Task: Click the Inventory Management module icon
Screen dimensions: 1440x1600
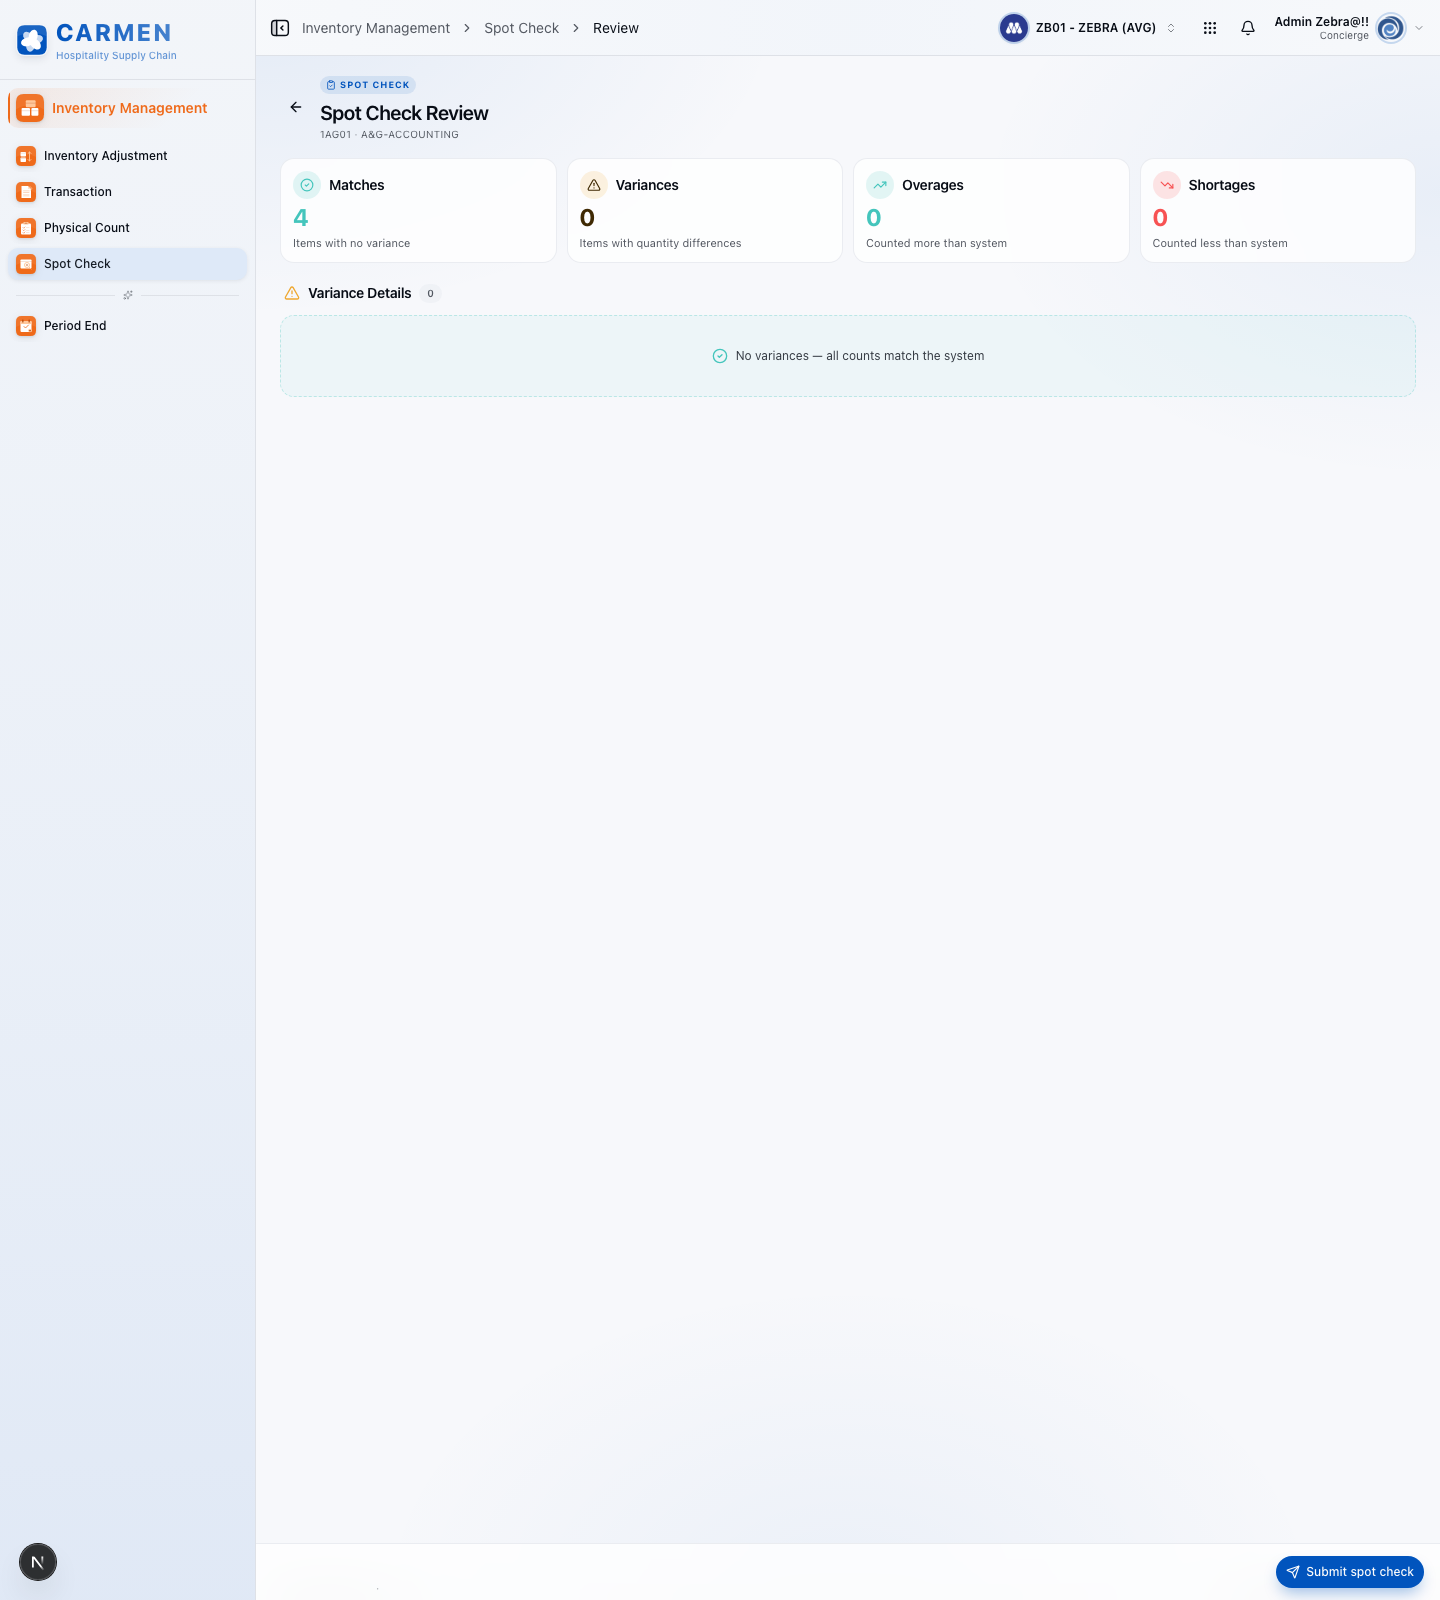Action: (30, 108)
